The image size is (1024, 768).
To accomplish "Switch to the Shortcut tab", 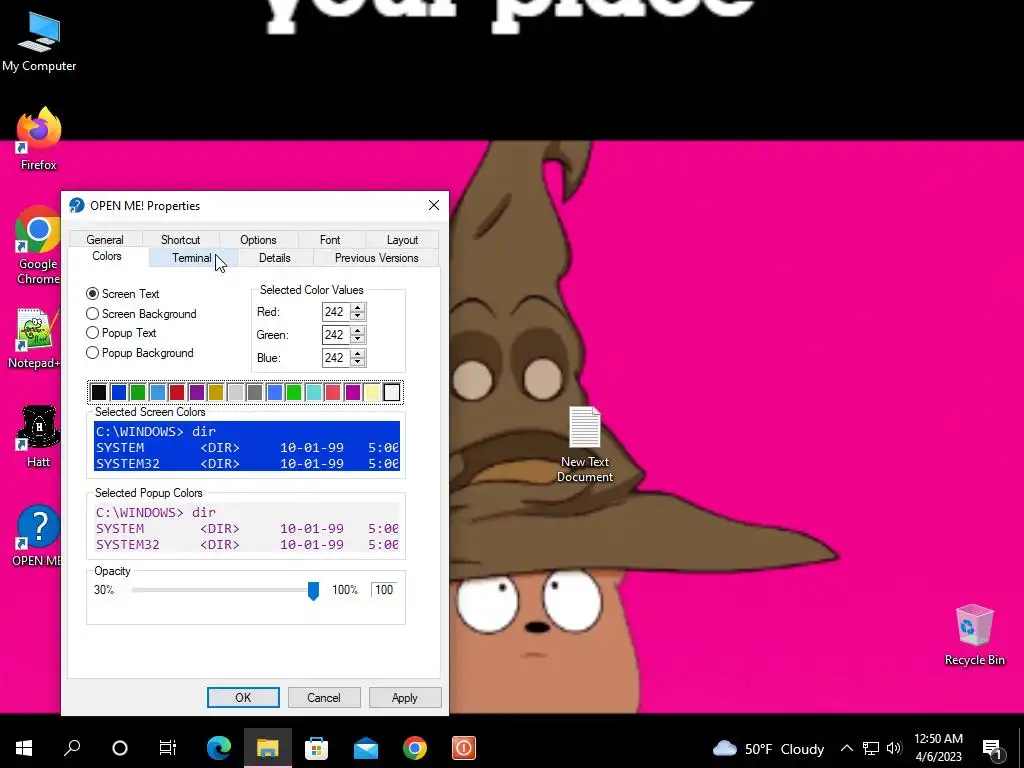I will (181, 240).
